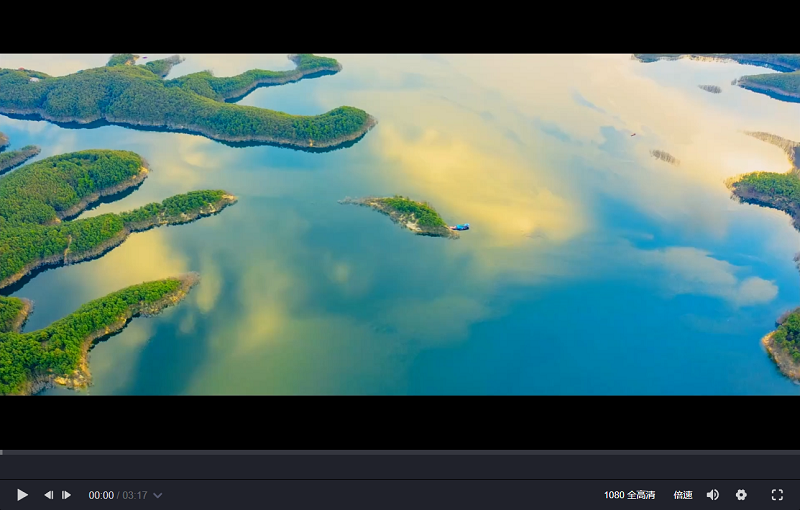Expand the time display dropdown arrow
Image resolution: width=800 pixels, height=510 pixels.
pos(158,495)
